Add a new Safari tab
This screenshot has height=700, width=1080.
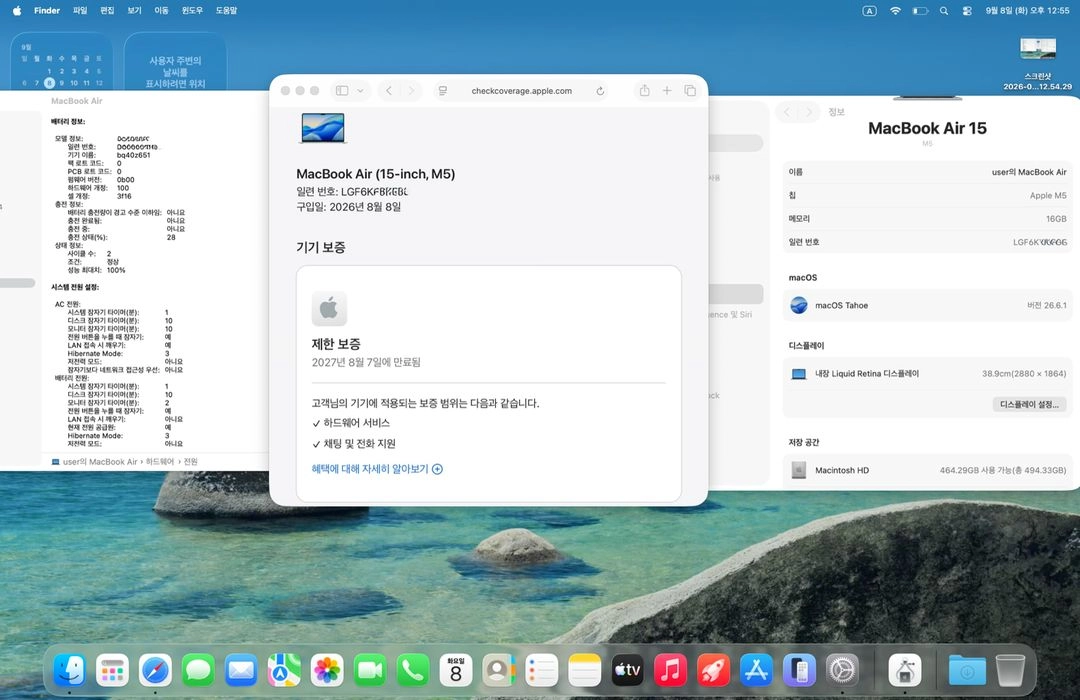click(667, 90)
